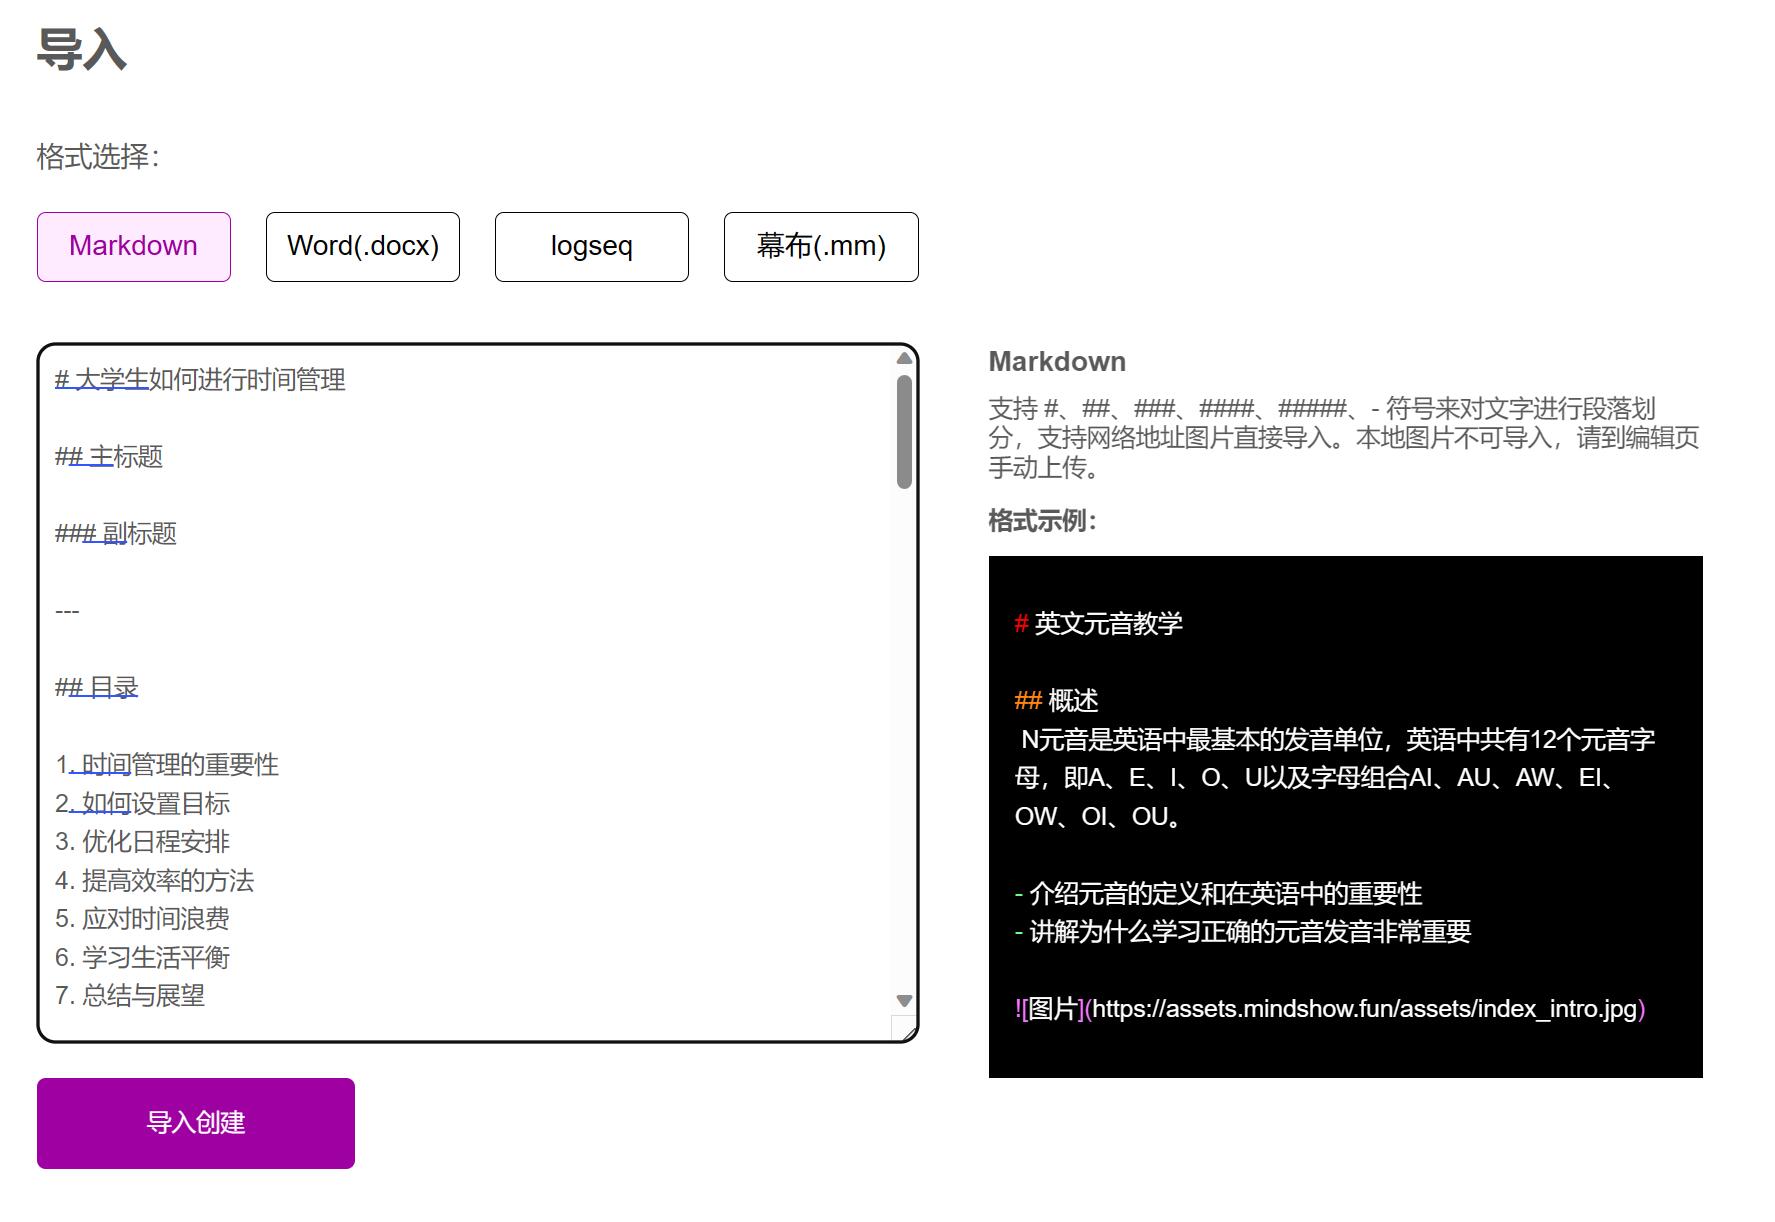Click the '4. 提高效率的方法' list item
Screen dimensions: 1775x1222
pos(155,881)
